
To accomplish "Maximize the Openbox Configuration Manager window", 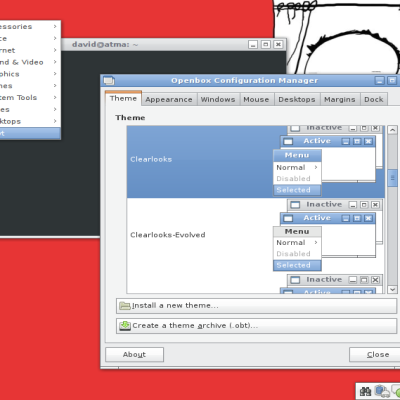I will [392, 80].
